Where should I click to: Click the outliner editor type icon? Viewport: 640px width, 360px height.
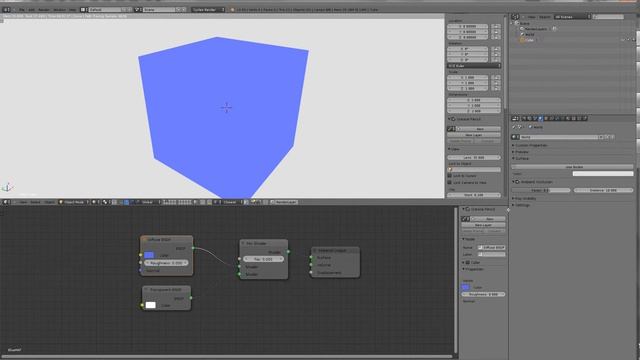coord(515,17)
